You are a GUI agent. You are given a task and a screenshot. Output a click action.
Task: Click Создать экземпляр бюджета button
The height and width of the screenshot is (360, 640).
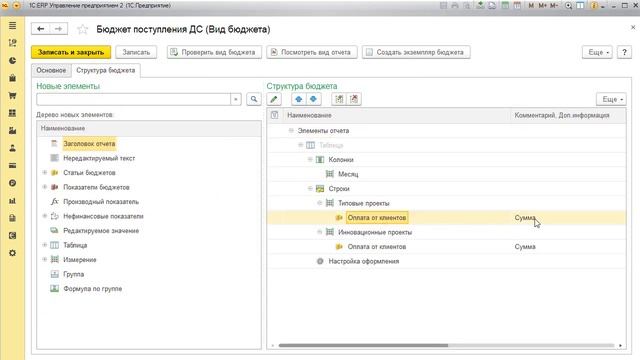[416, 52]
